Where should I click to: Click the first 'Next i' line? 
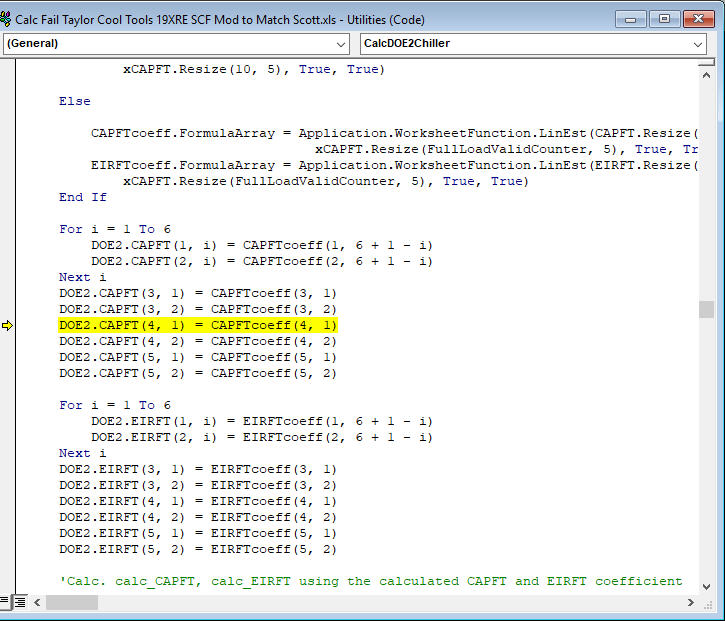pyautogui.click(x=82, y=277)
